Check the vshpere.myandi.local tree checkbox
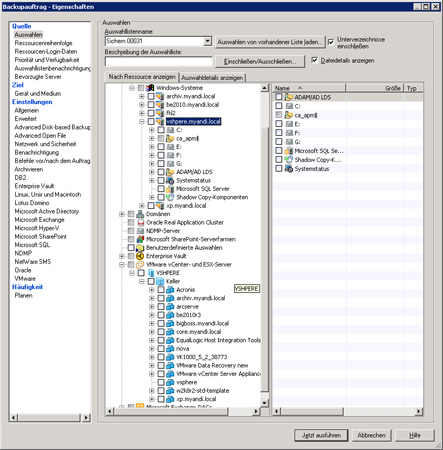This screenshot has width=443, height=450. point(151,122)
